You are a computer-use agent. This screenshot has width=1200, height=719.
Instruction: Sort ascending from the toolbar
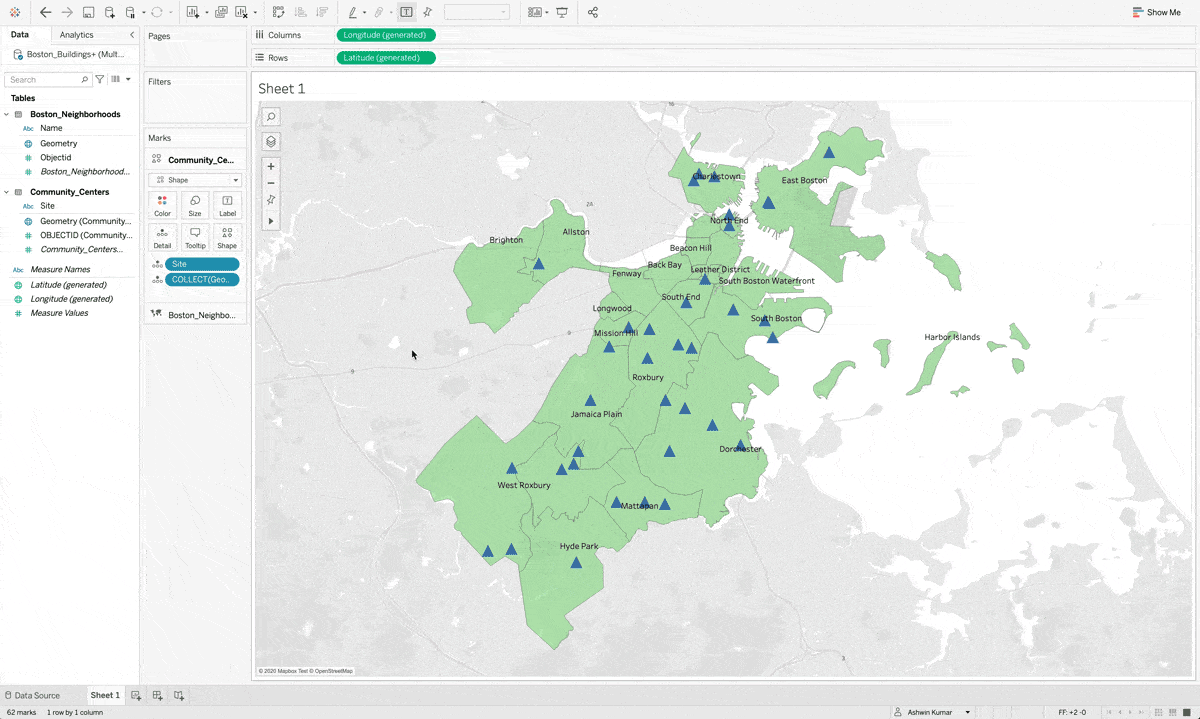(x=300, y=12)
